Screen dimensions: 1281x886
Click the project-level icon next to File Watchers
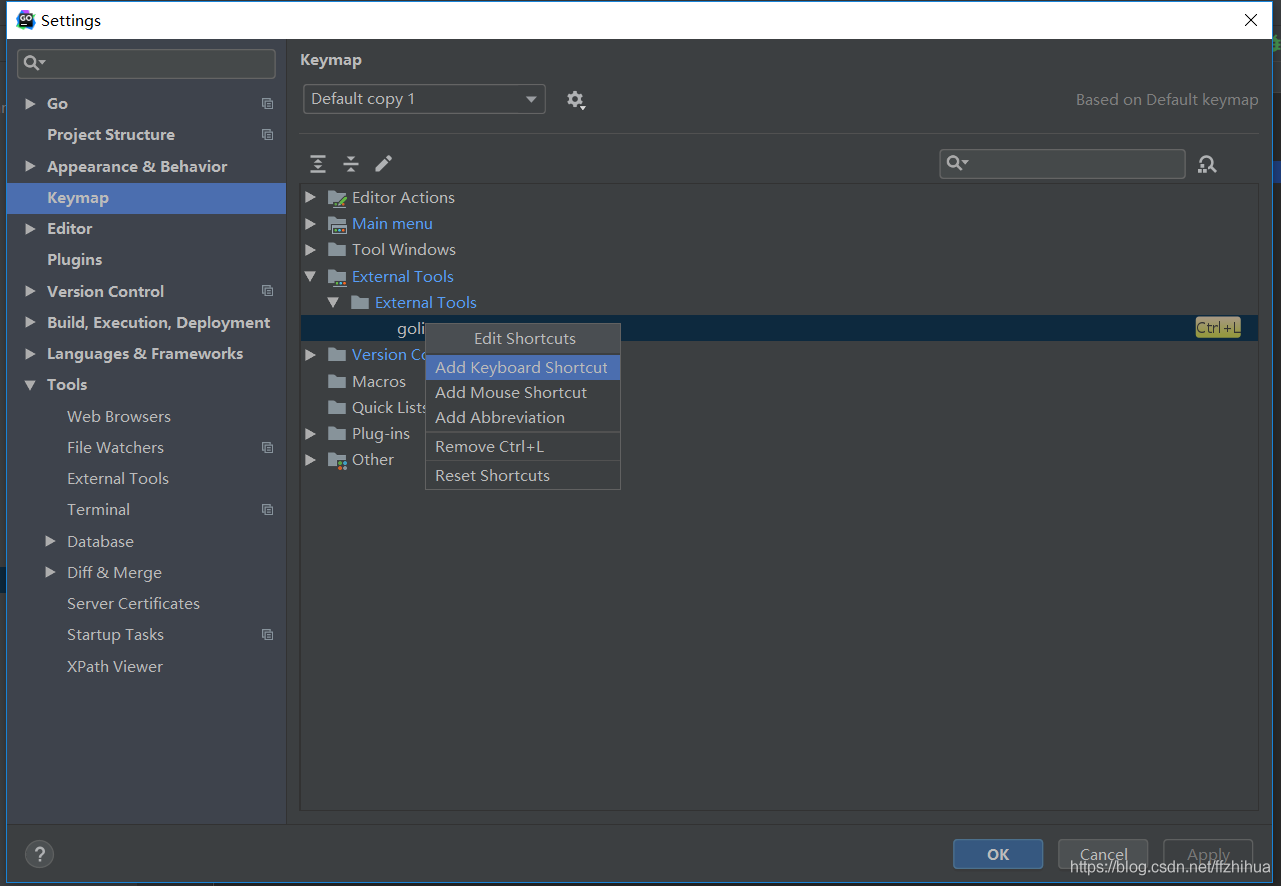point(267,448)
